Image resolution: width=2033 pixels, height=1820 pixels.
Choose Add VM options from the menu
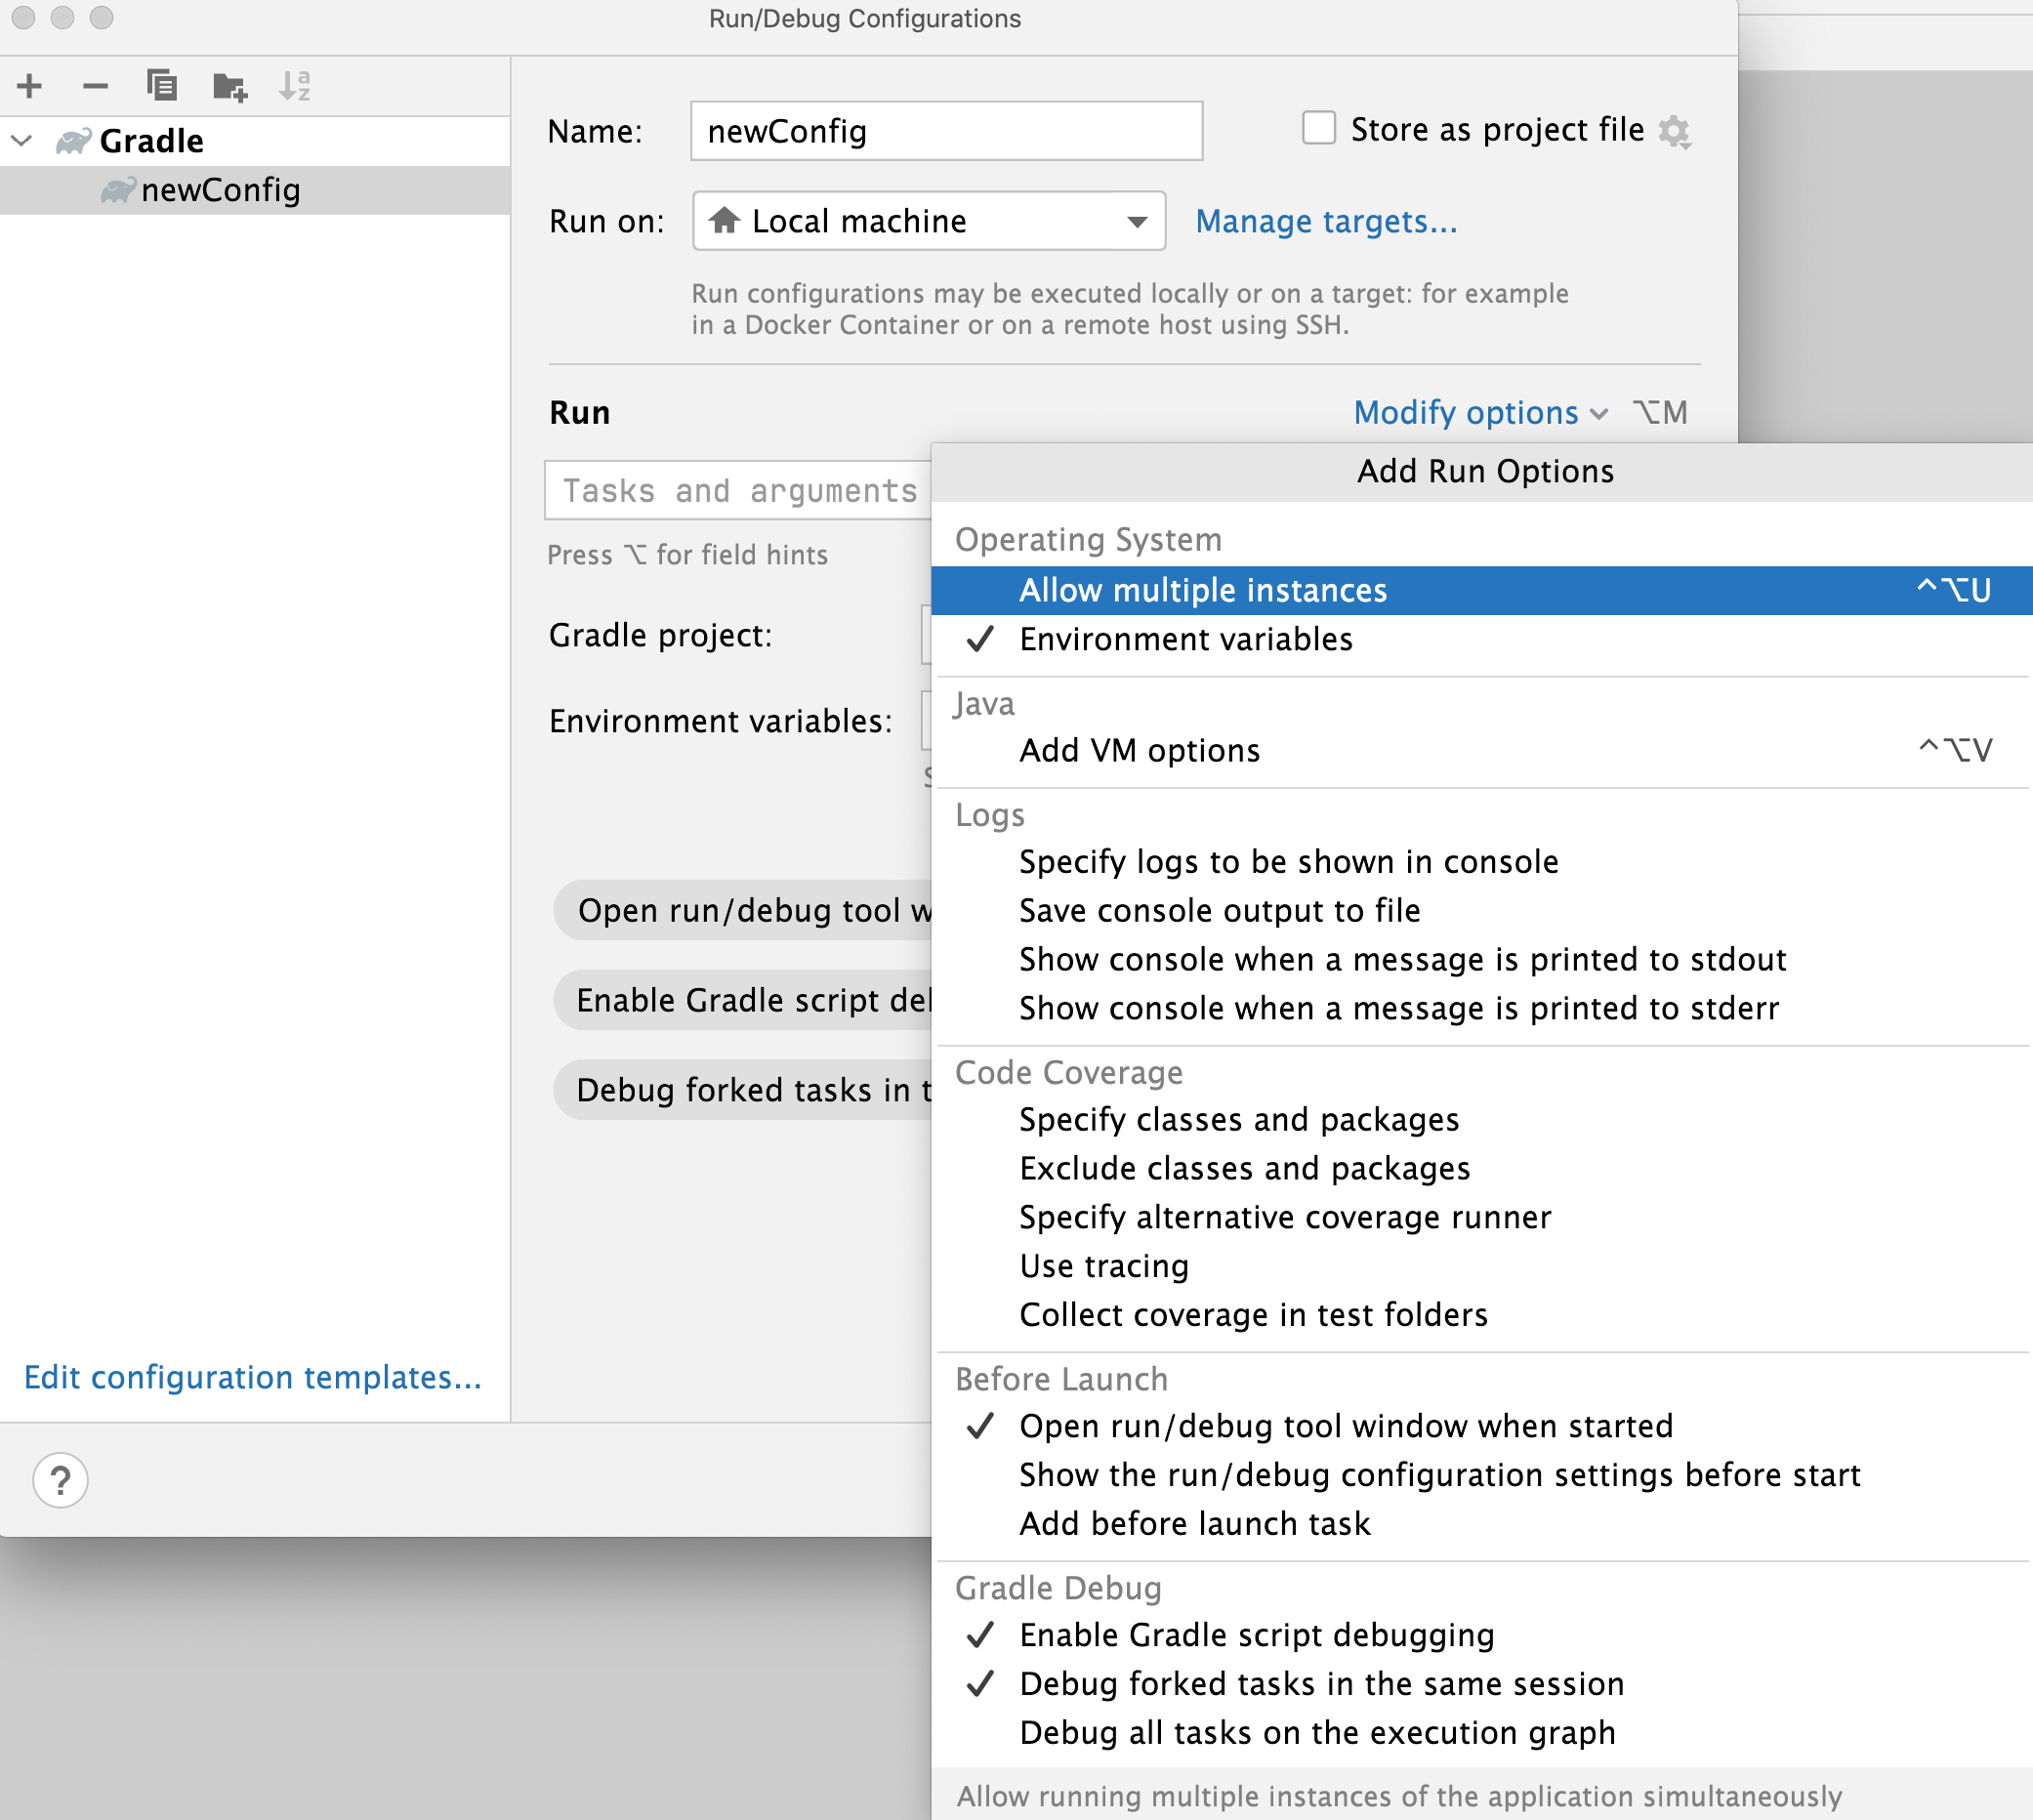(1139, 750)
